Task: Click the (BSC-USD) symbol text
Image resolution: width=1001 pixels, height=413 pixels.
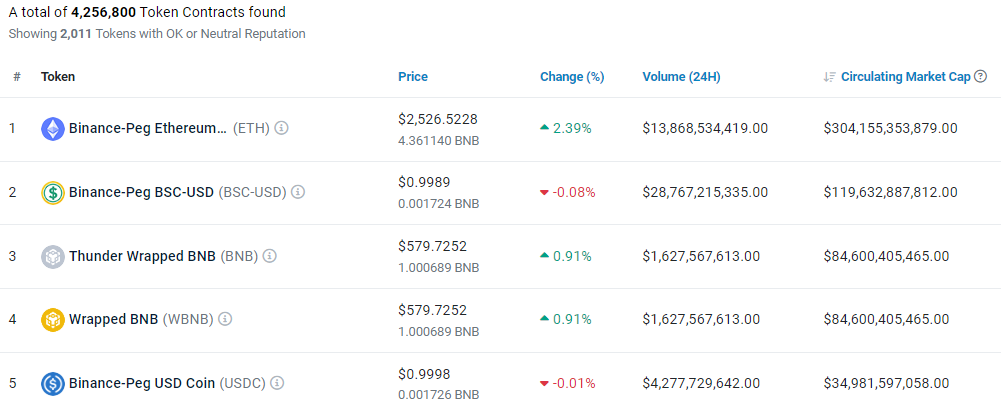Action: click(x=253, y=192)
